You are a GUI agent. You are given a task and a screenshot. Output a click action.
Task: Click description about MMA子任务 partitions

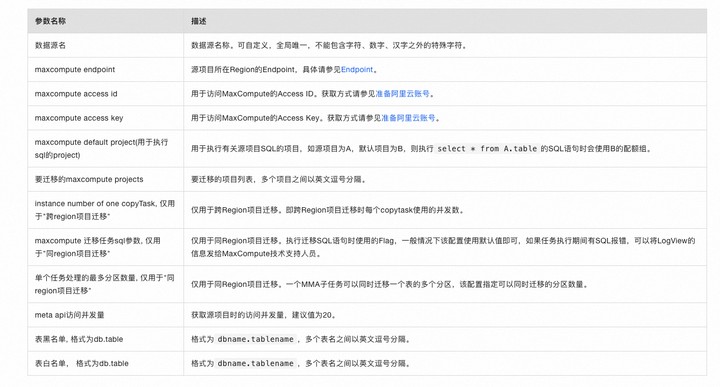(x=390, y=284)
